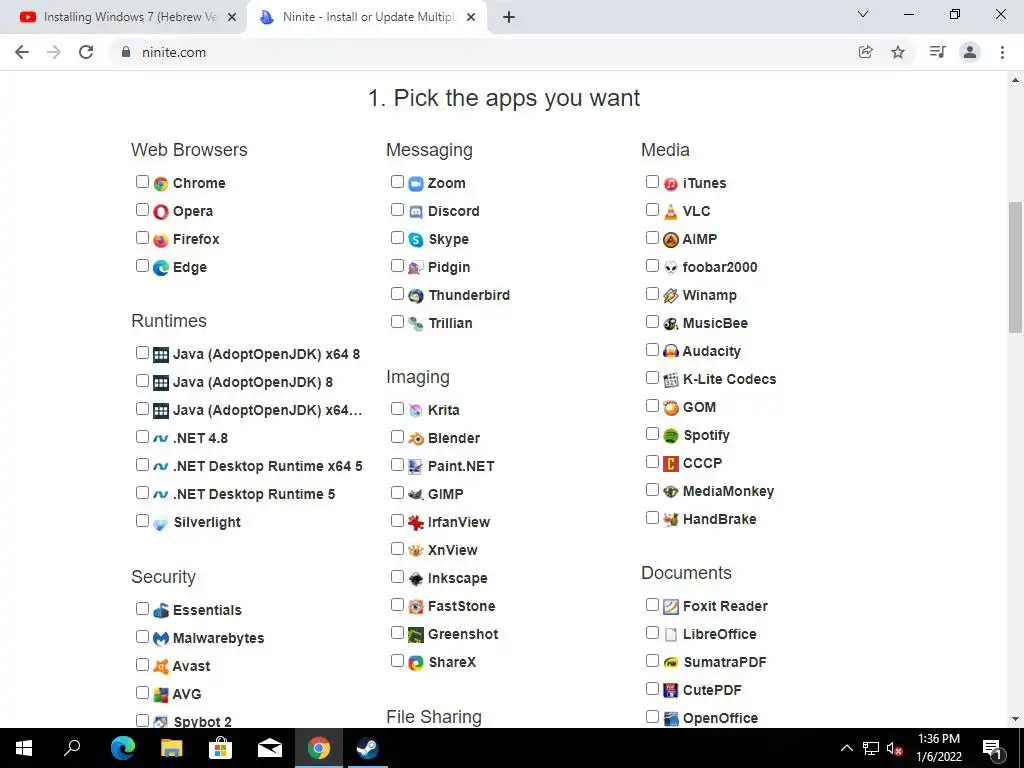The height and width of the screenshot is (768, 1024).
Task: Click the GIMP mascot icon
Action: point(416,494)
